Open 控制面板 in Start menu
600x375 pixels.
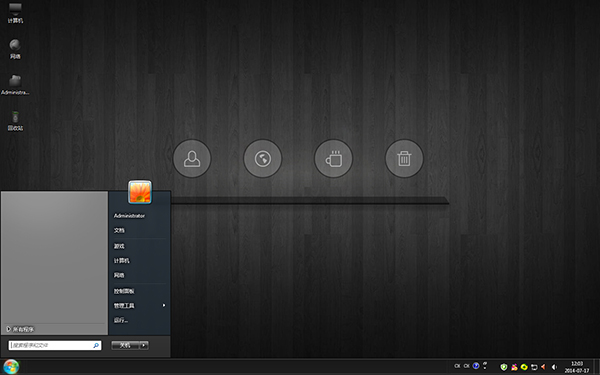124,291
